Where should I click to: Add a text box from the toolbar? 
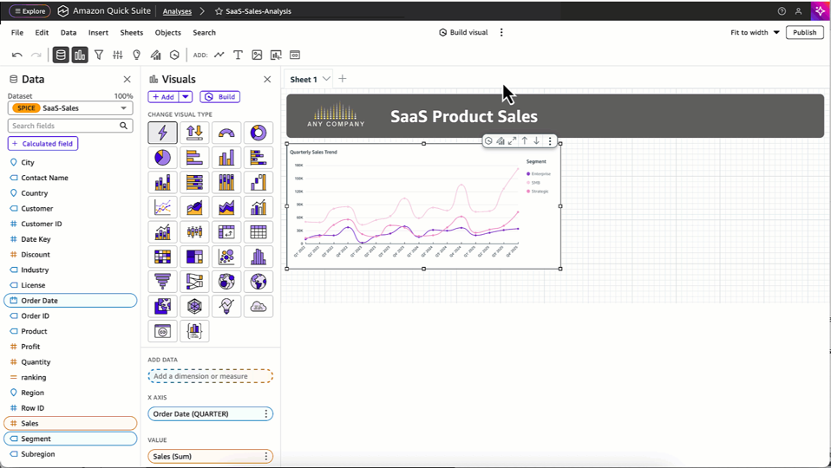point(238,55)
